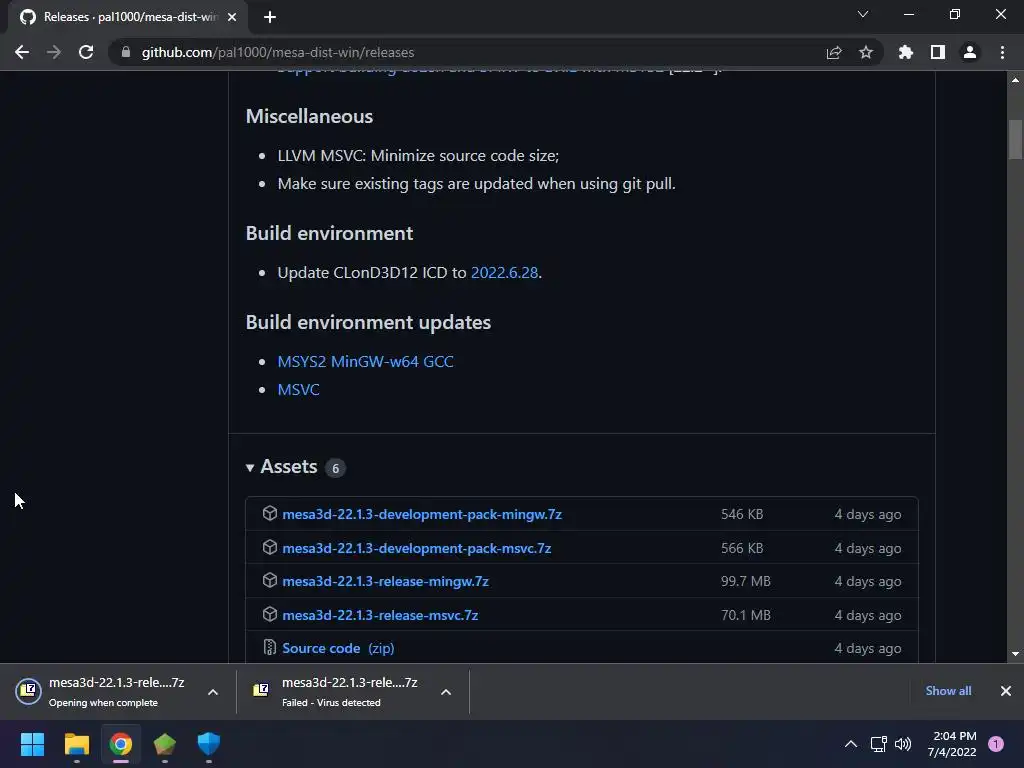Close the Releases tab
This screenshot has height=768, width=1024.
[232, 17]
